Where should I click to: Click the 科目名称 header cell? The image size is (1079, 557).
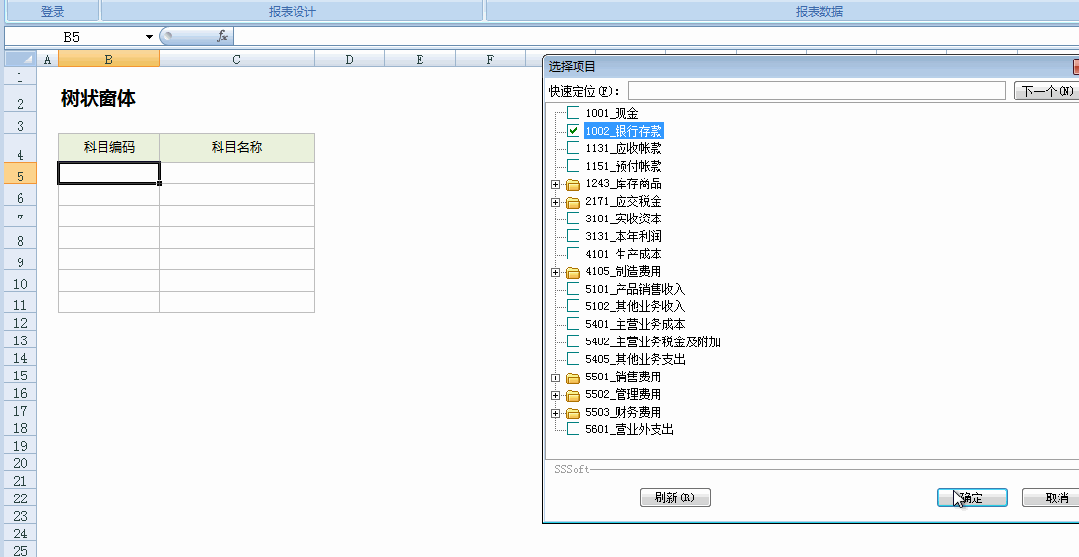pyautogui.click(x=237, y=147)
